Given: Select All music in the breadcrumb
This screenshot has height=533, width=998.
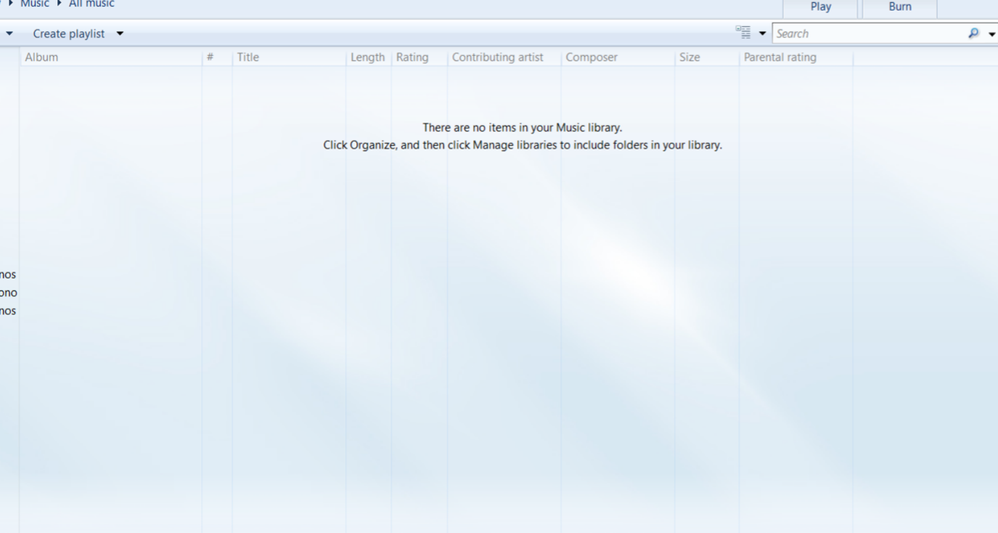Looking at the screenshot, I should coord(92,4).
